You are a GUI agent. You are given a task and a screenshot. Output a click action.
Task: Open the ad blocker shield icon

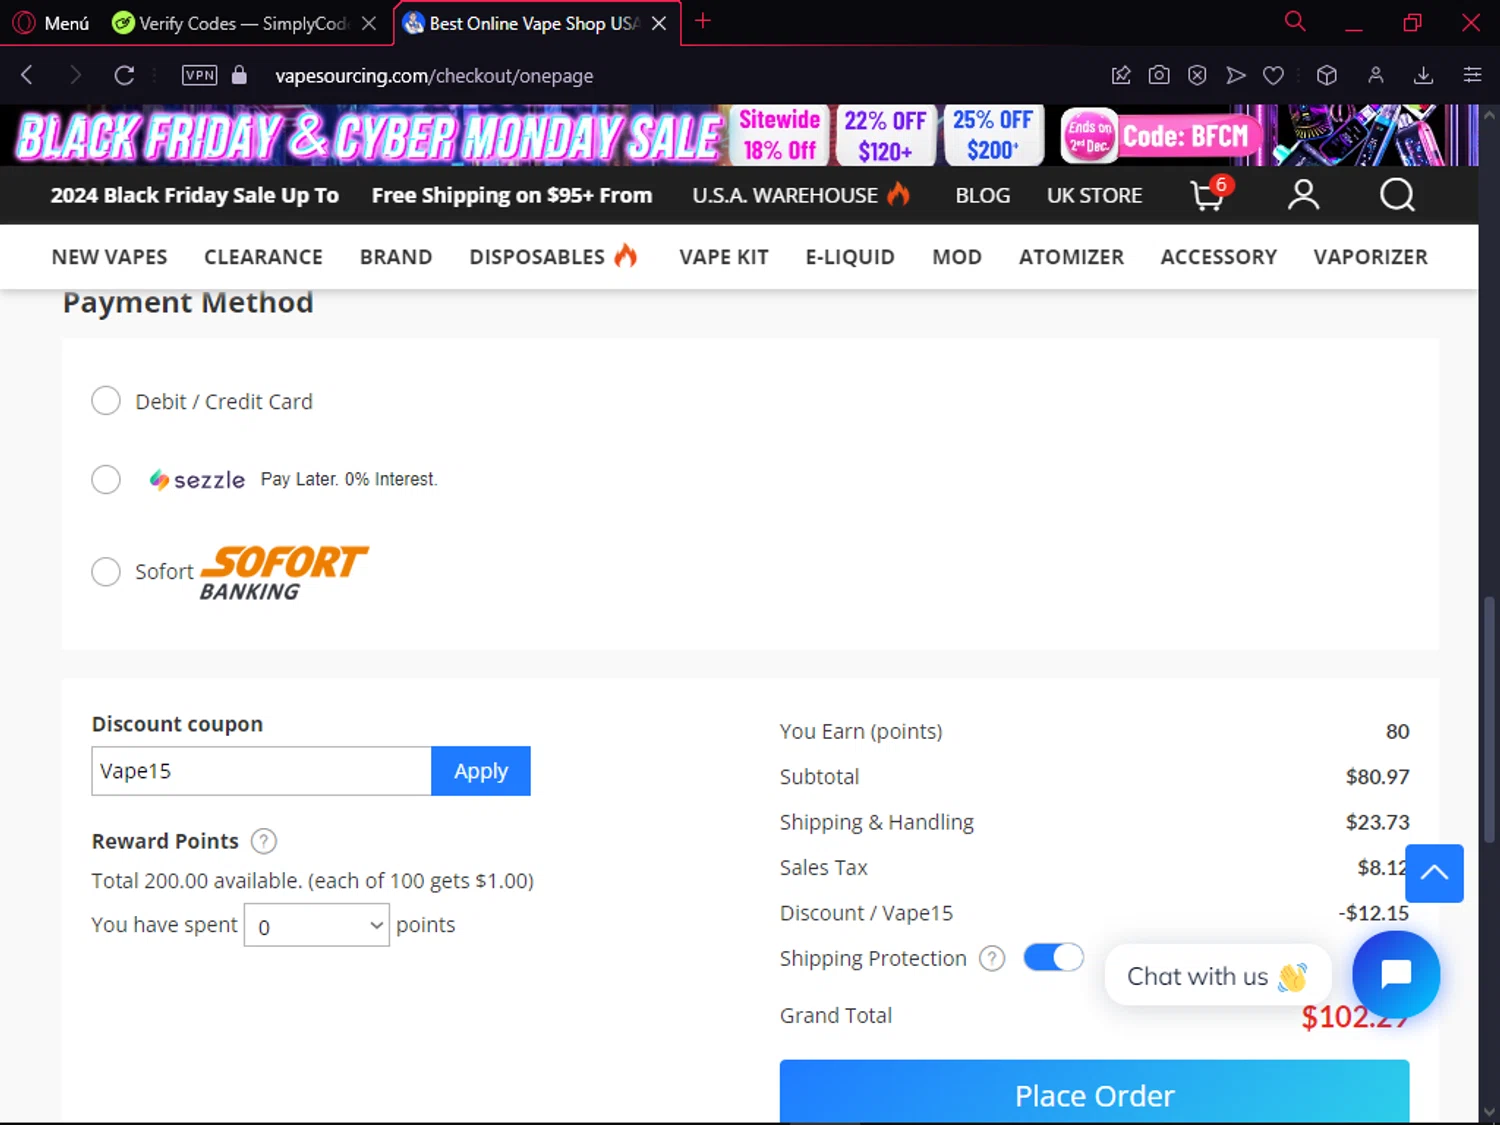click(1197, 75)
